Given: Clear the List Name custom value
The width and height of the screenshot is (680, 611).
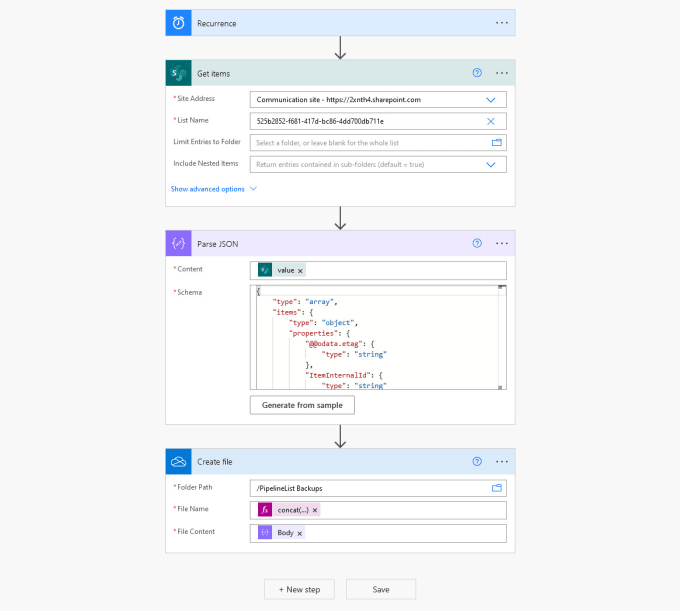Looking at the screenshot, I should pos(490,121).
